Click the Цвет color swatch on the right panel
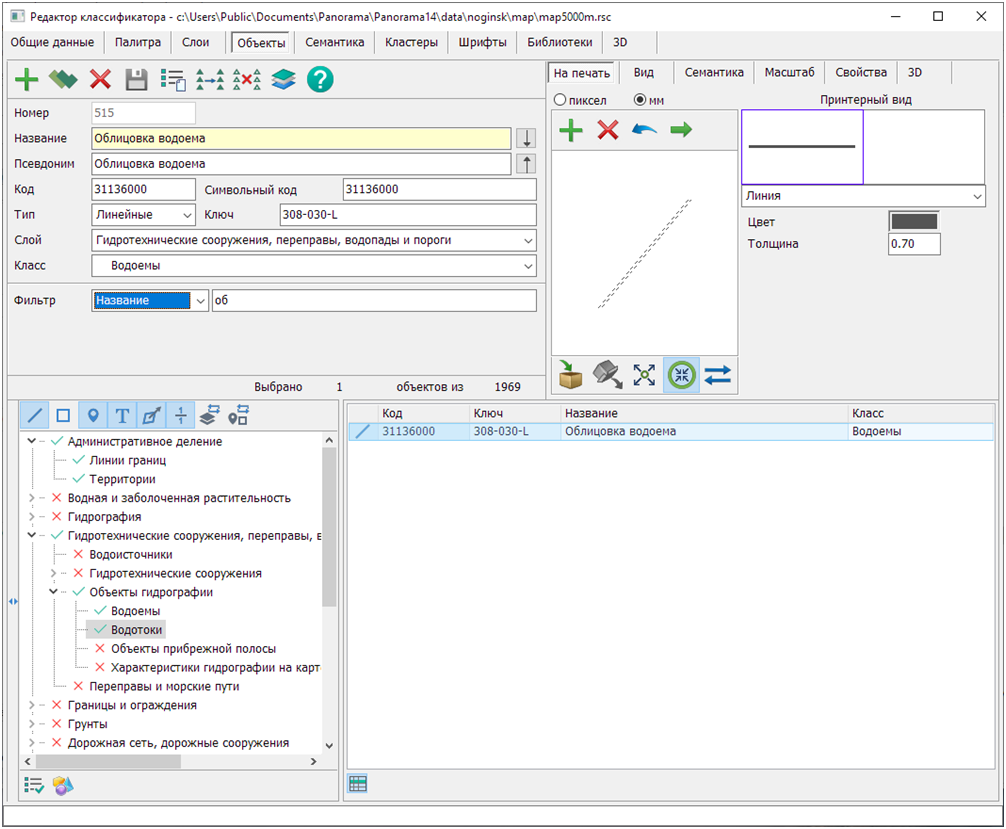The height and width of the screenshot is (829, 1006). (x=912, y=222)
